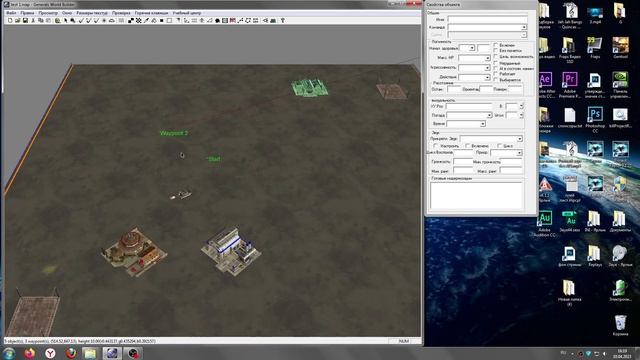Image resolution: width=640 pixels, height=360 pixels.
Task: Click the help icon ending the toolbar
Action: tap(282, 20)
